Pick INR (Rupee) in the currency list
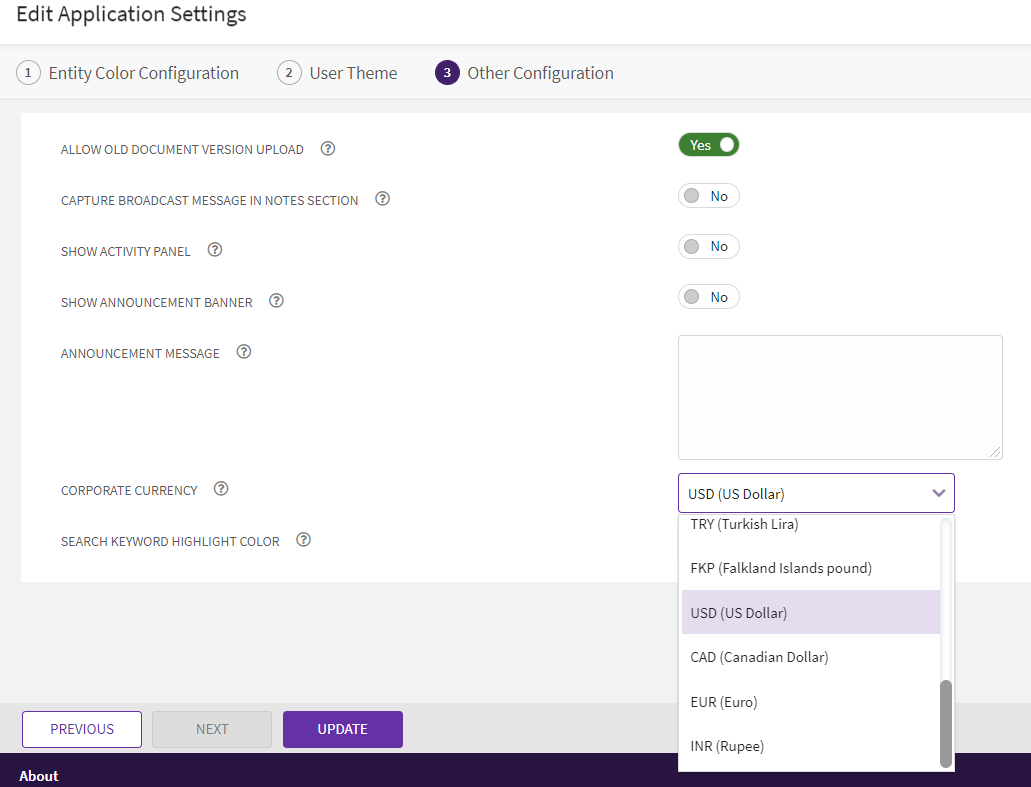 pos(727,746)
